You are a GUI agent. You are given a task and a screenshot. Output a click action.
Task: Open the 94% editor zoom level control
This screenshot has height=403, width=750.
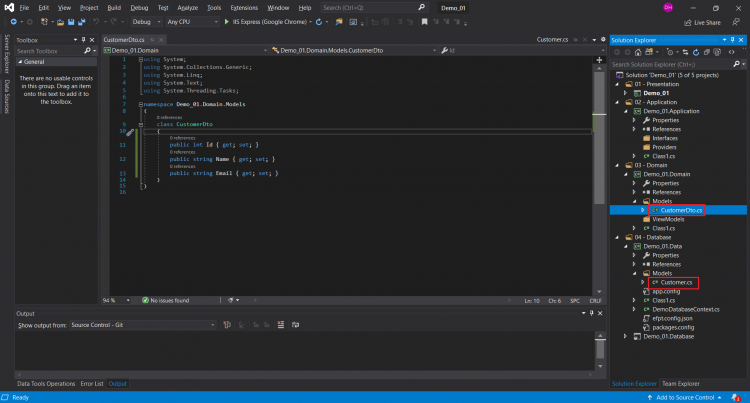[112, 300]
